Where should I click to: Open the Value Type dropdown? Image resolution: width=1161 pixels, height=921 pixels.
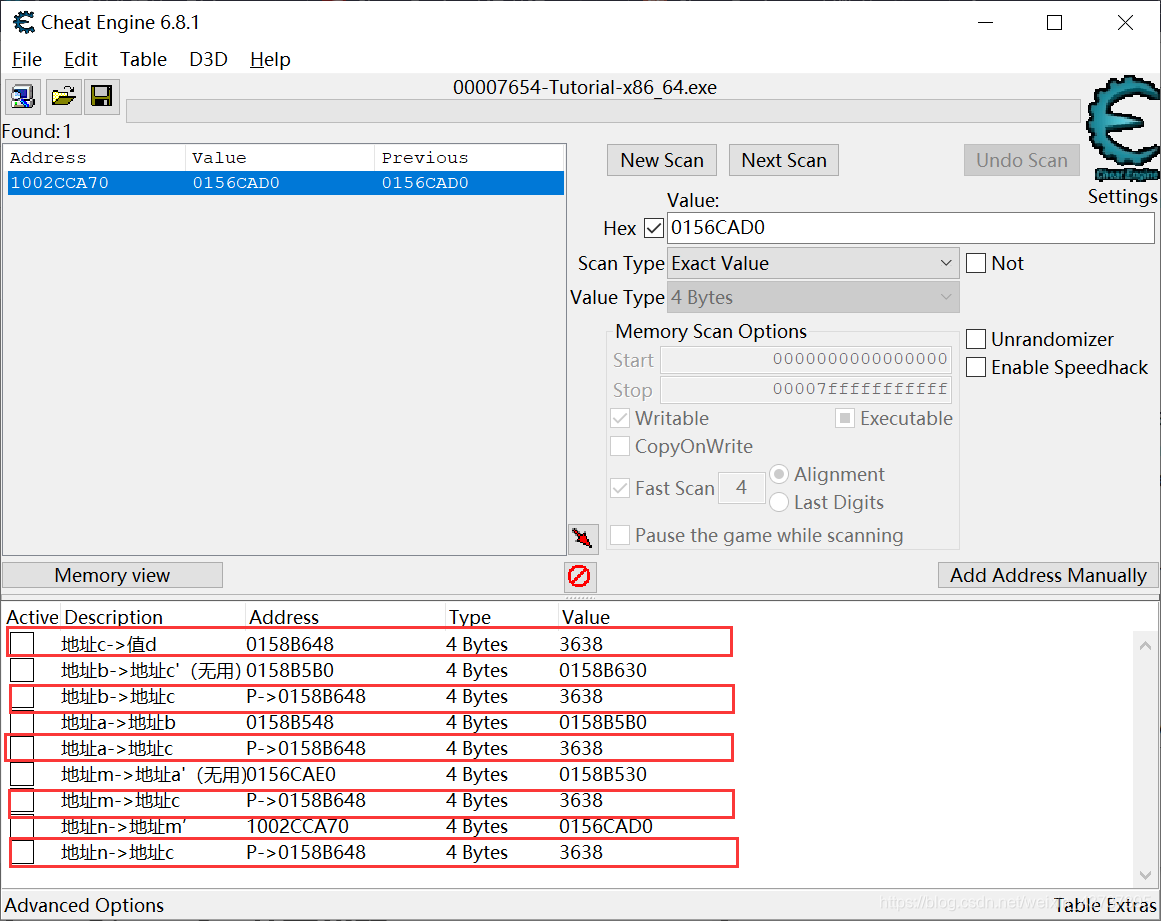coord(813,298)
